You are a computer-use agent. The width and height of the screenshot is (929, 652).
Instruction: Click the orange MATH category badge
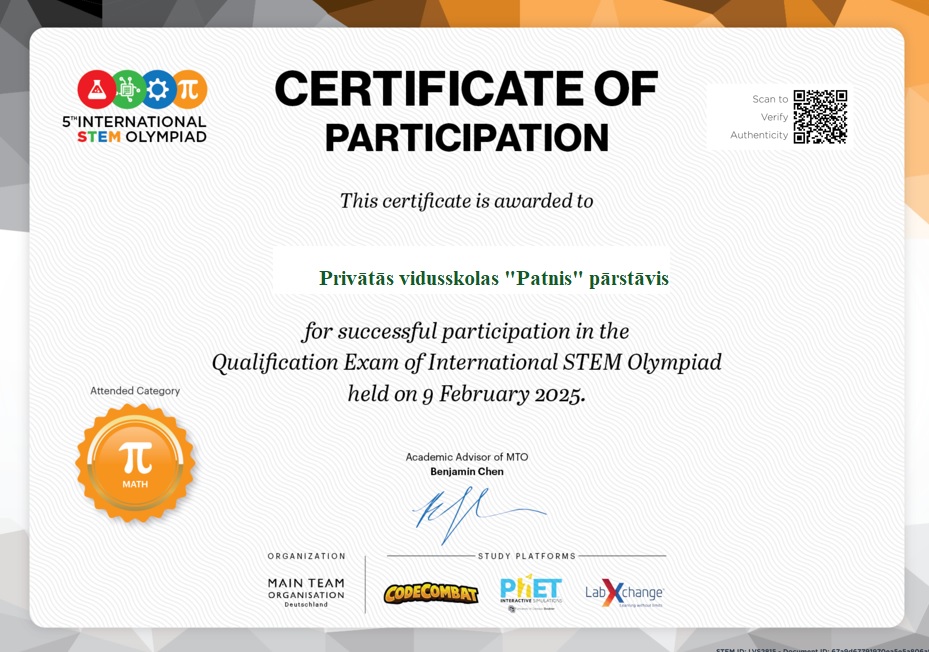pyautogui.click(x=135, y=462)
